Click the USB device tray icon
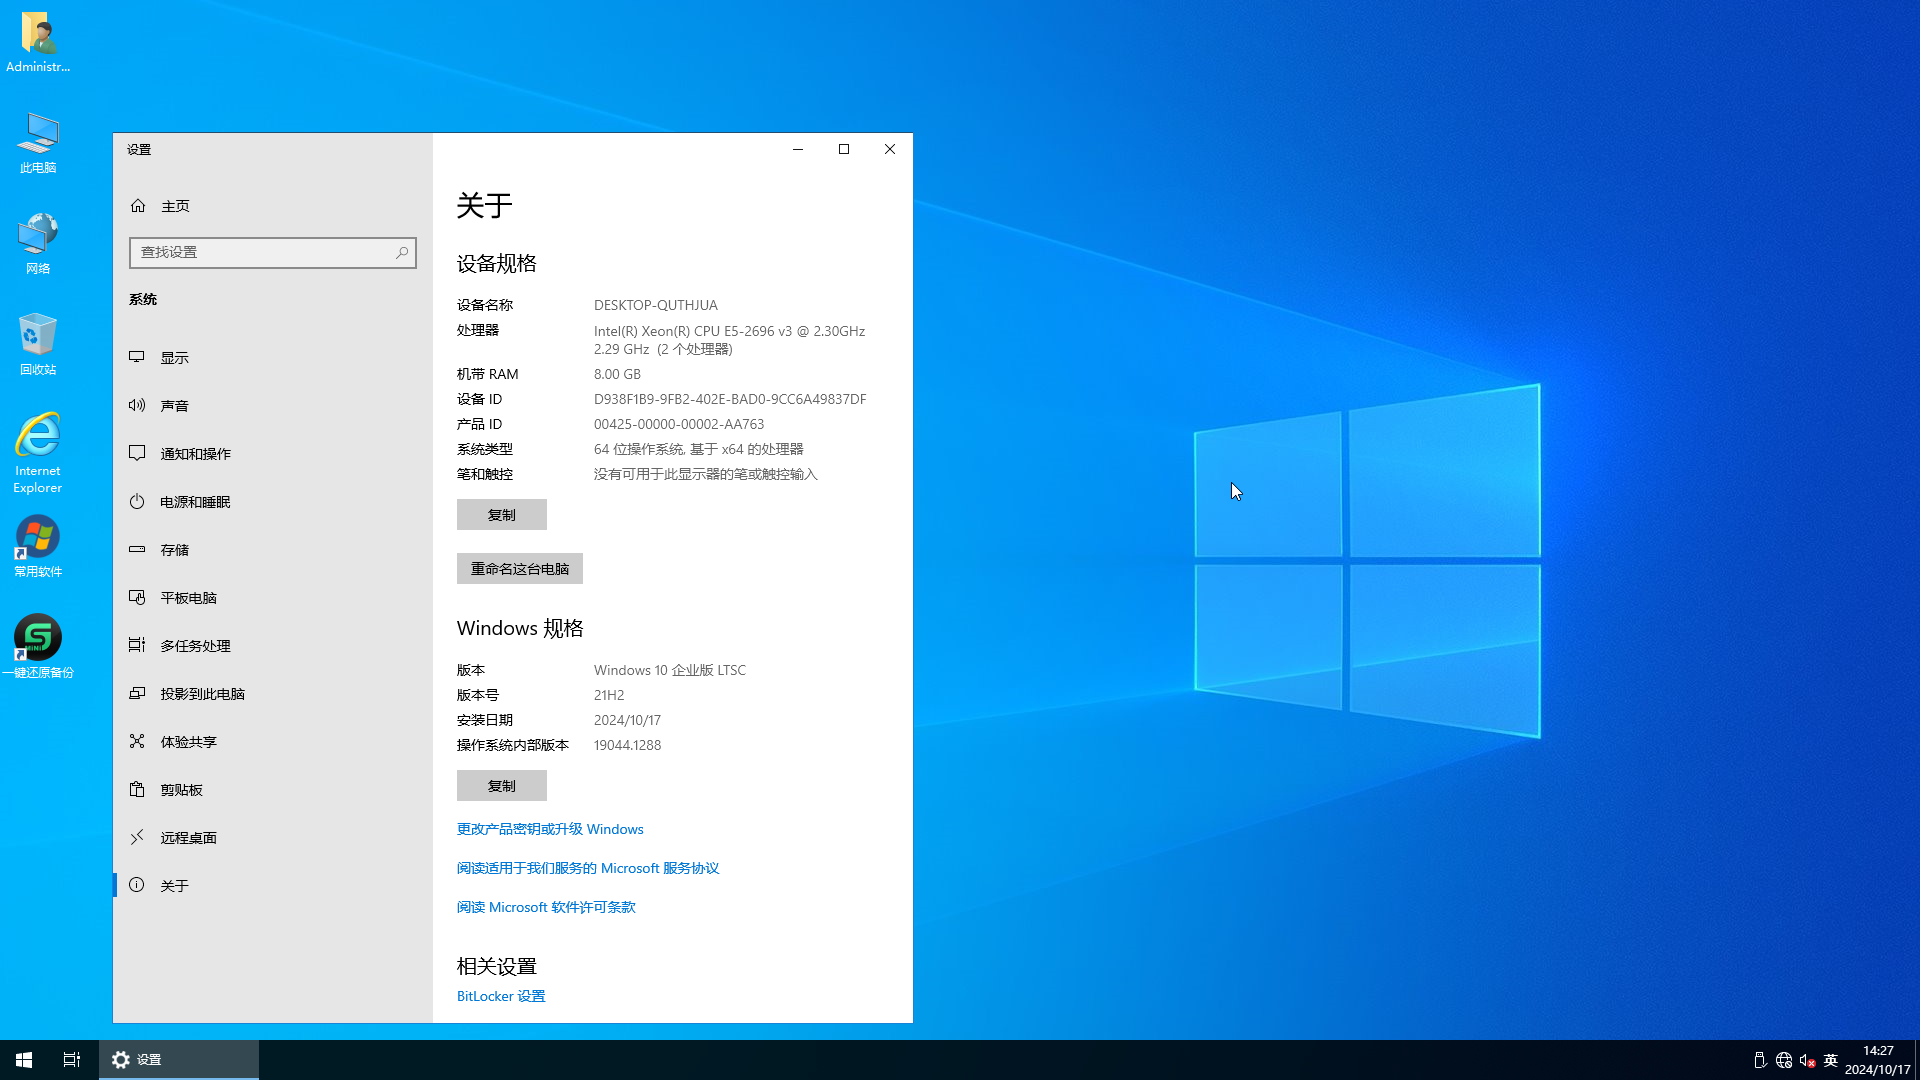The image size is (1920, 1080). tap(1760, 1060)
